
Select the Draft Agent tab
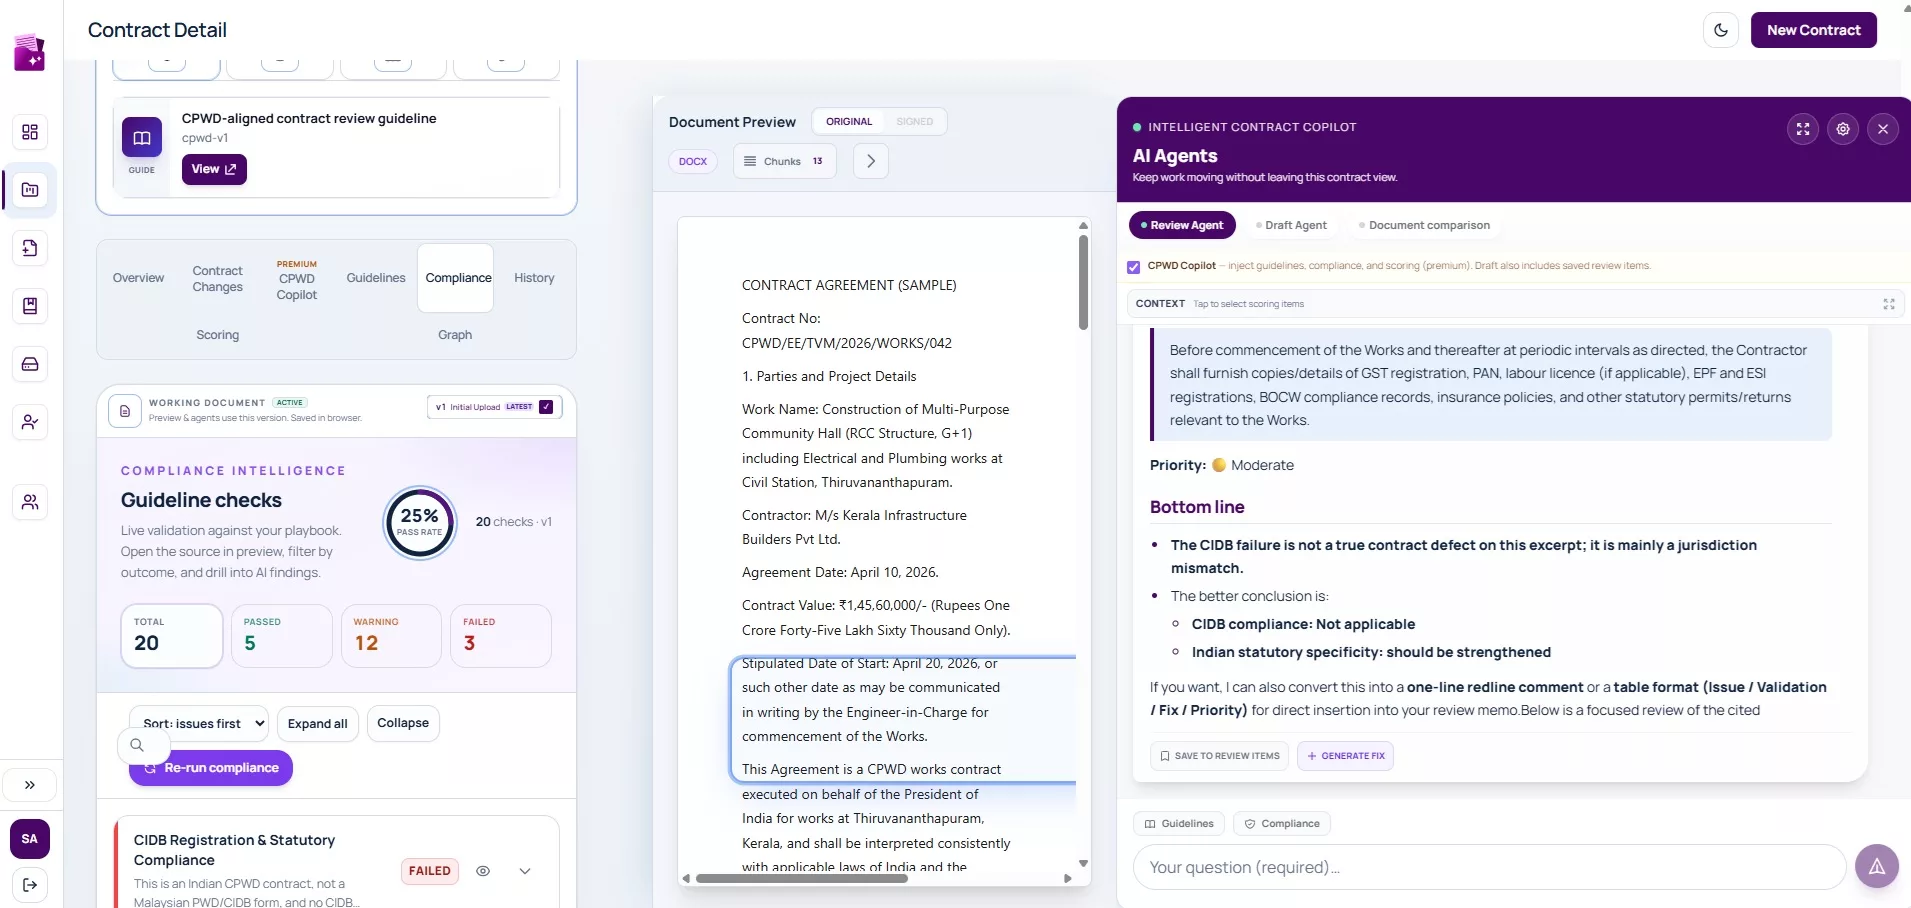(1292, 225)
